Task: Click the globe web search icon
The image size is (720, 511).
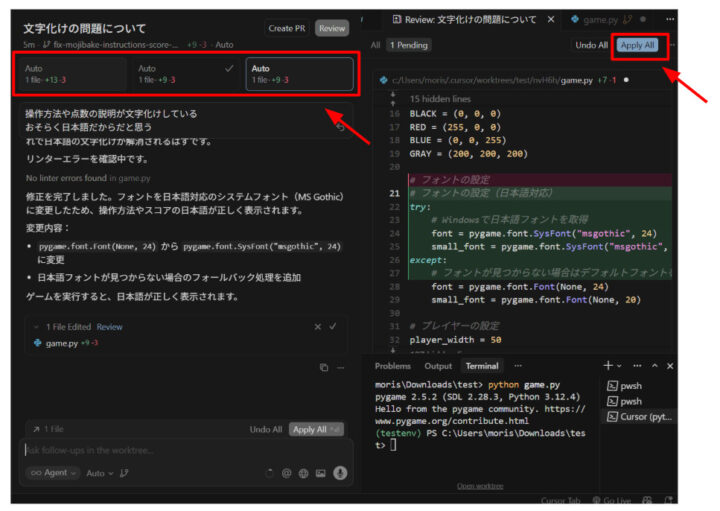Action: click(303, 473)
